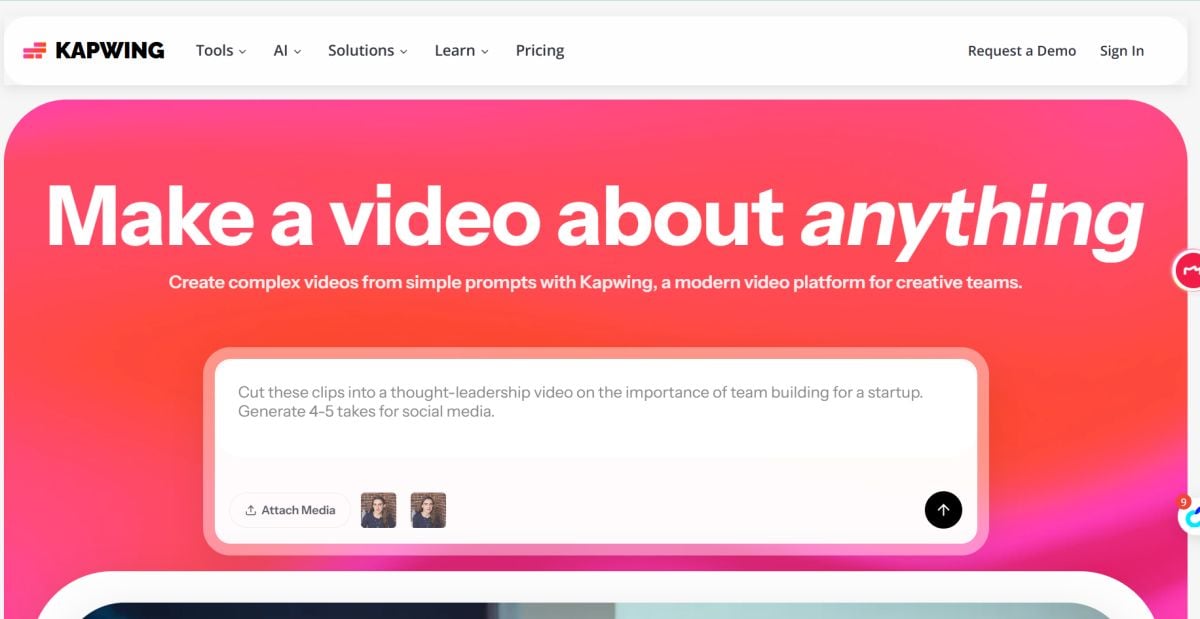Select the first attached headshot thumbnail
This screenshot has width=1200, height=619.
378,510
